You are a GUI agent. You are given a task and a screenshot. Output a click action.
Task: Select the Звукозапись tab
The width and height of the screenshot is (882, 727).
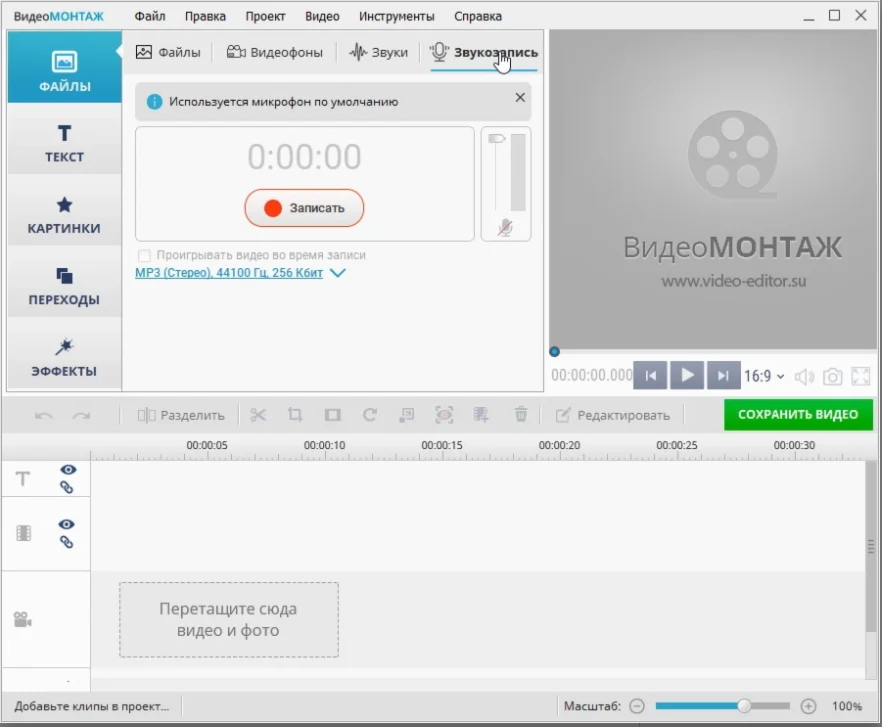484,52
